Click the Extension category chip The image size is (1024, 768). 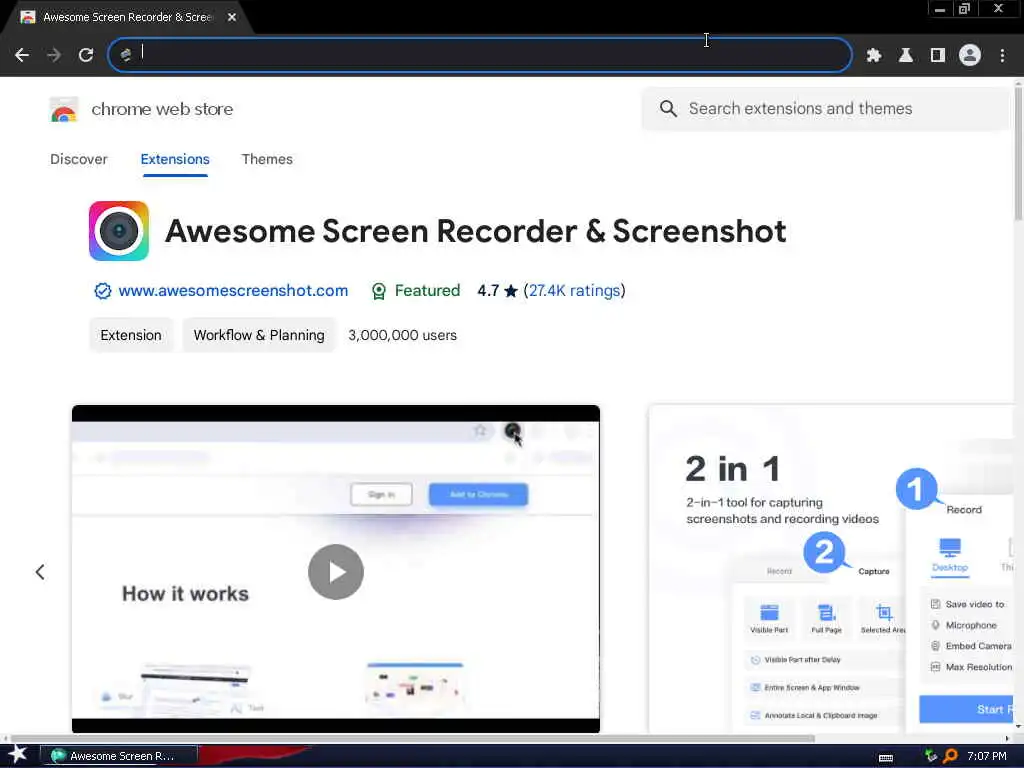click(131, 335)
